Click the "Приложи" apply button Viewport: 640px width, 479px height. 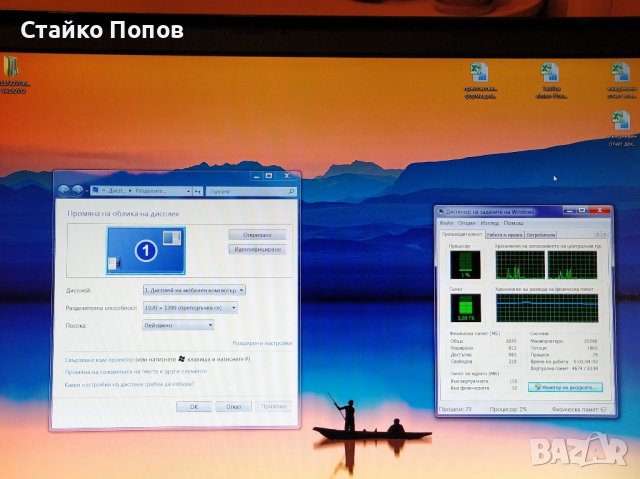click(273, 406)
